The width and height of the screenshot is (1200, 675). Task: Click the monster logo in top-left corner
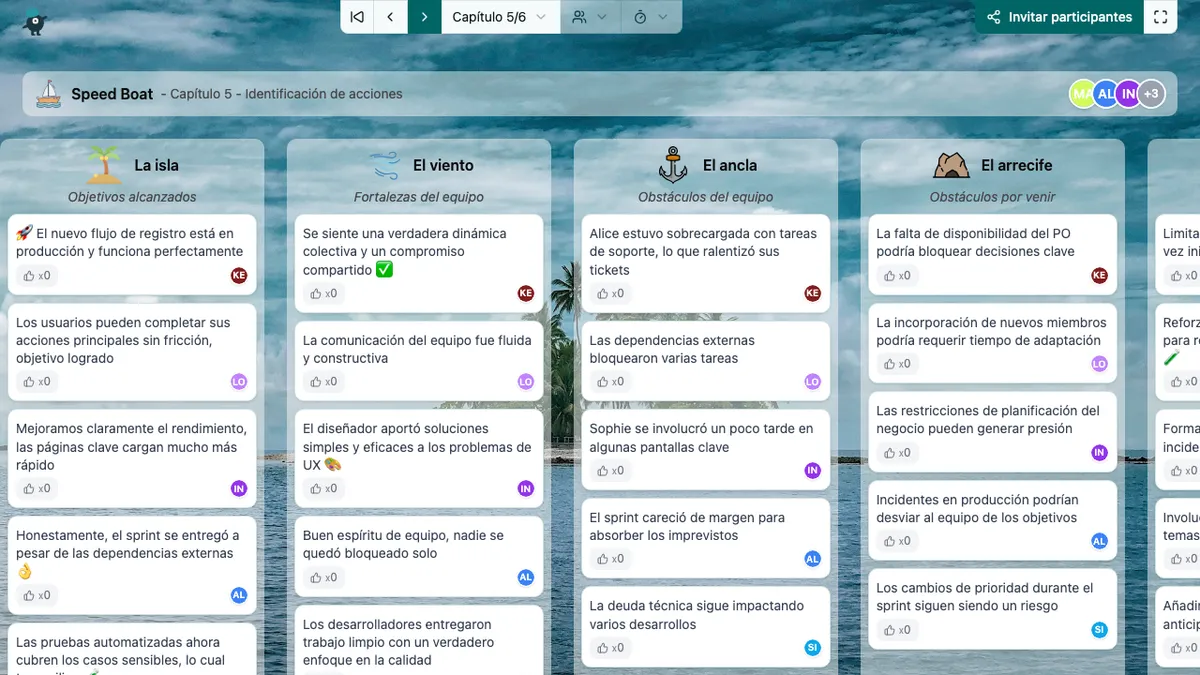point(36,22)
